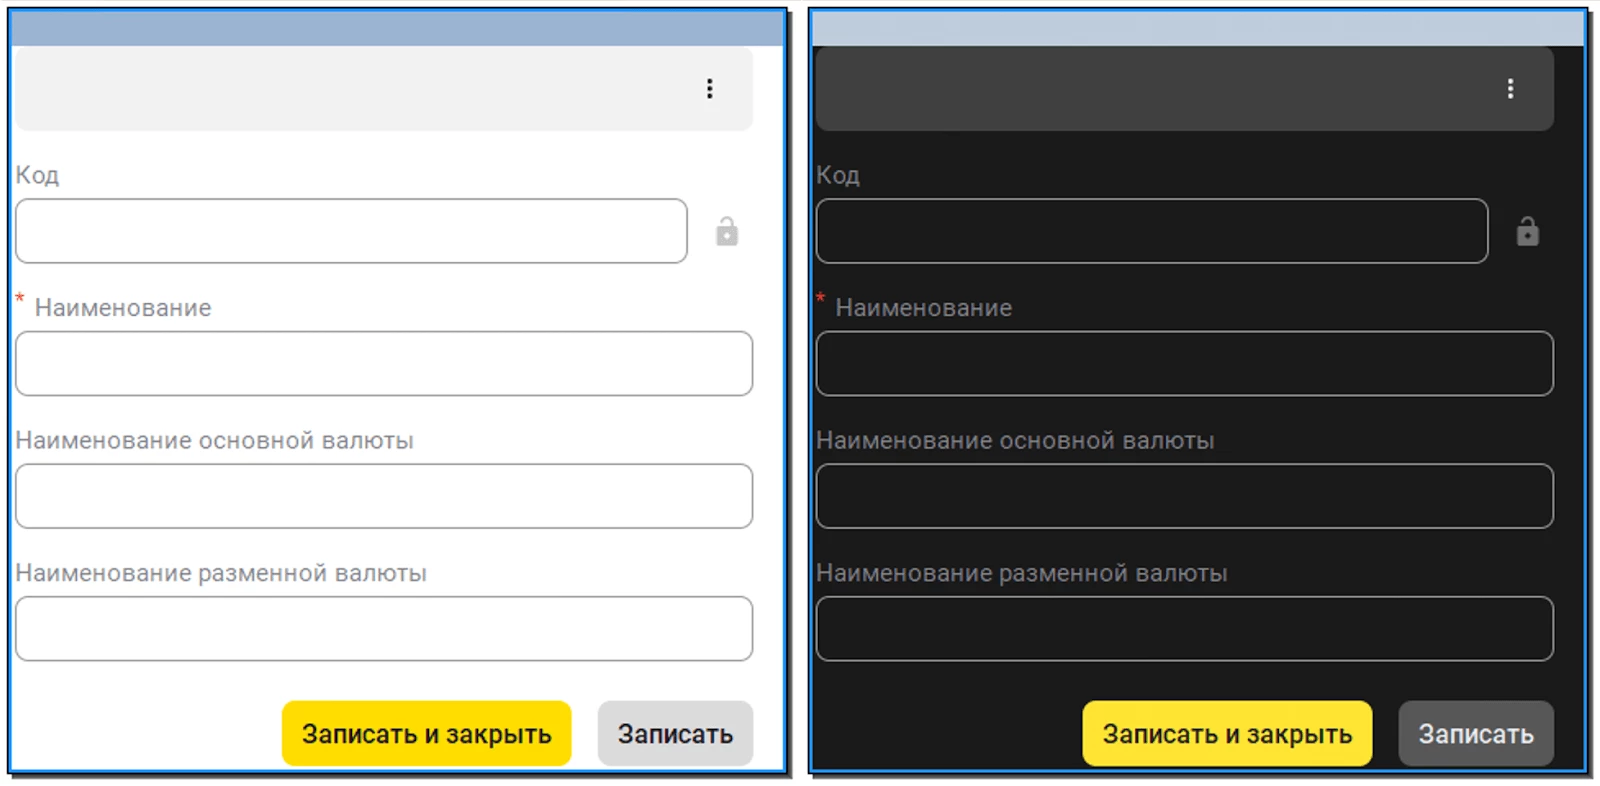
Task: Select light-theme Наименование основной валюты input
Action: (x=384, y=496)
